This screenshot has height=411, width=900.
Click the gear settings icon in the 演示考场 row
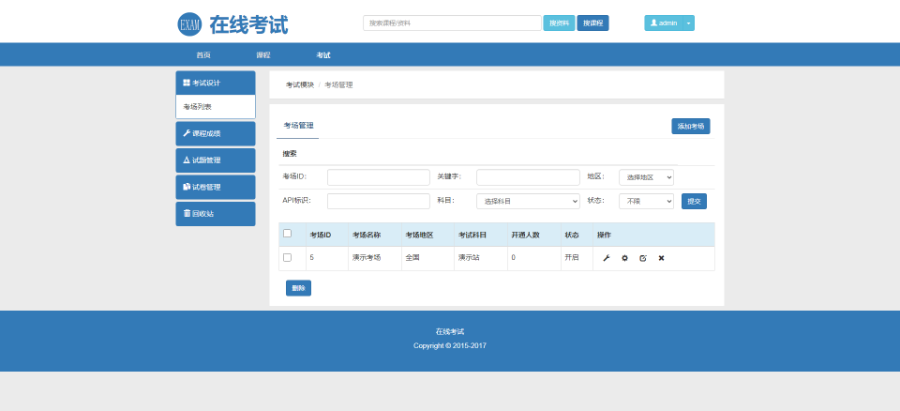(624, 258)
